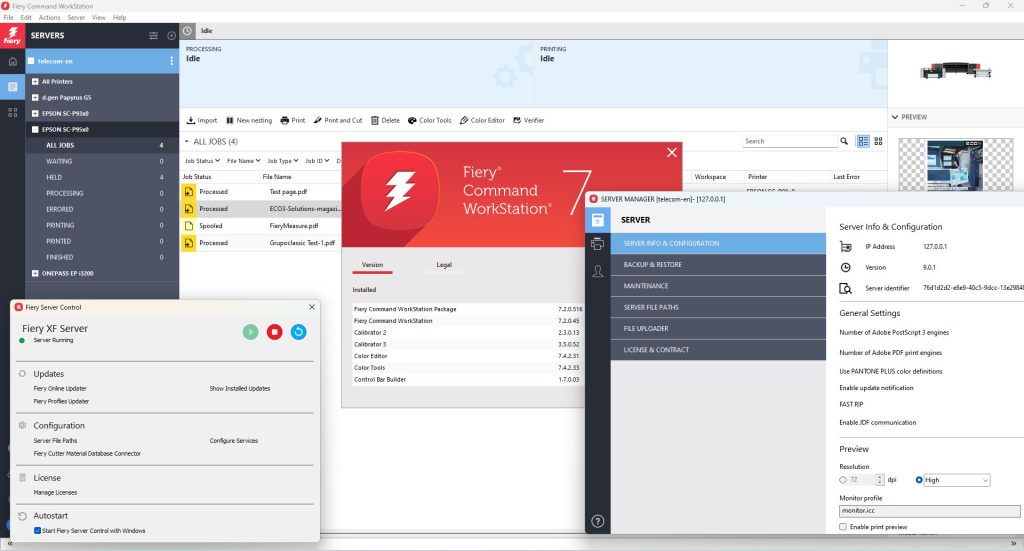The height and width of the screenshot is (551, 1024).
Task: Switch to list view icon
Action: 863,141
